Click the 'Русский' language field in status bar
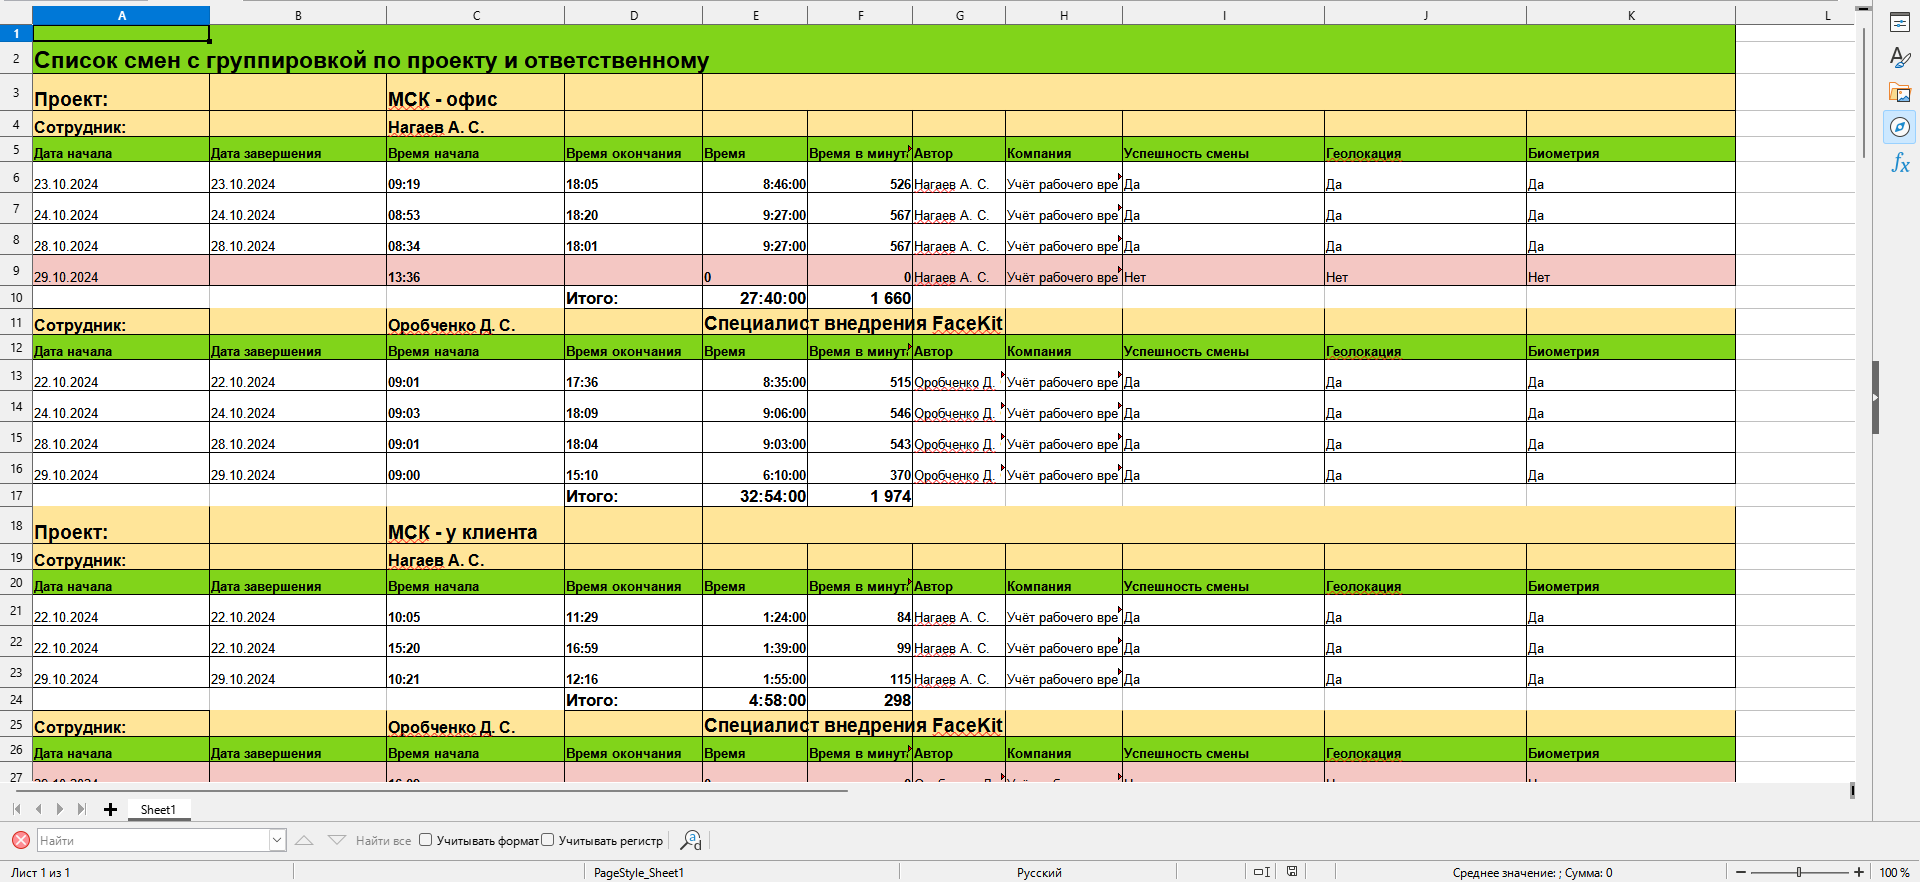 pyautogui.click(x=1039, y=872)
